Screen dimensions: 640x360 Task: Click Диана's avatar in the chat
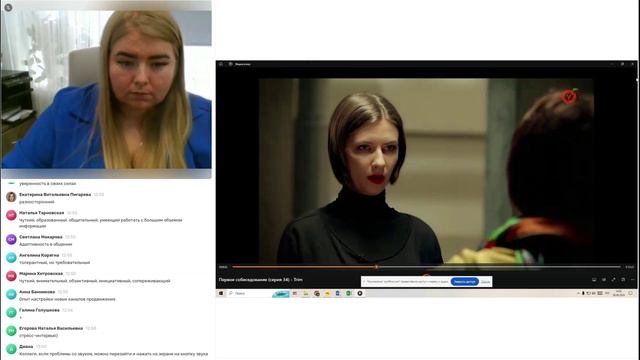tap(11, 349)
